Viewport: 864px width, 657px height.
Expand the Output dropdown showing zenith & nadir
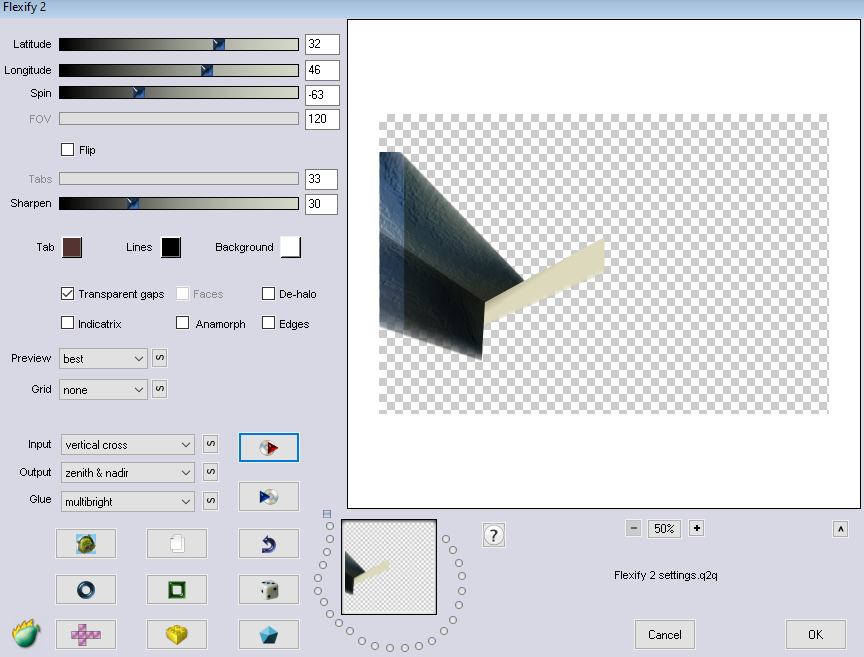click(127, 473)
